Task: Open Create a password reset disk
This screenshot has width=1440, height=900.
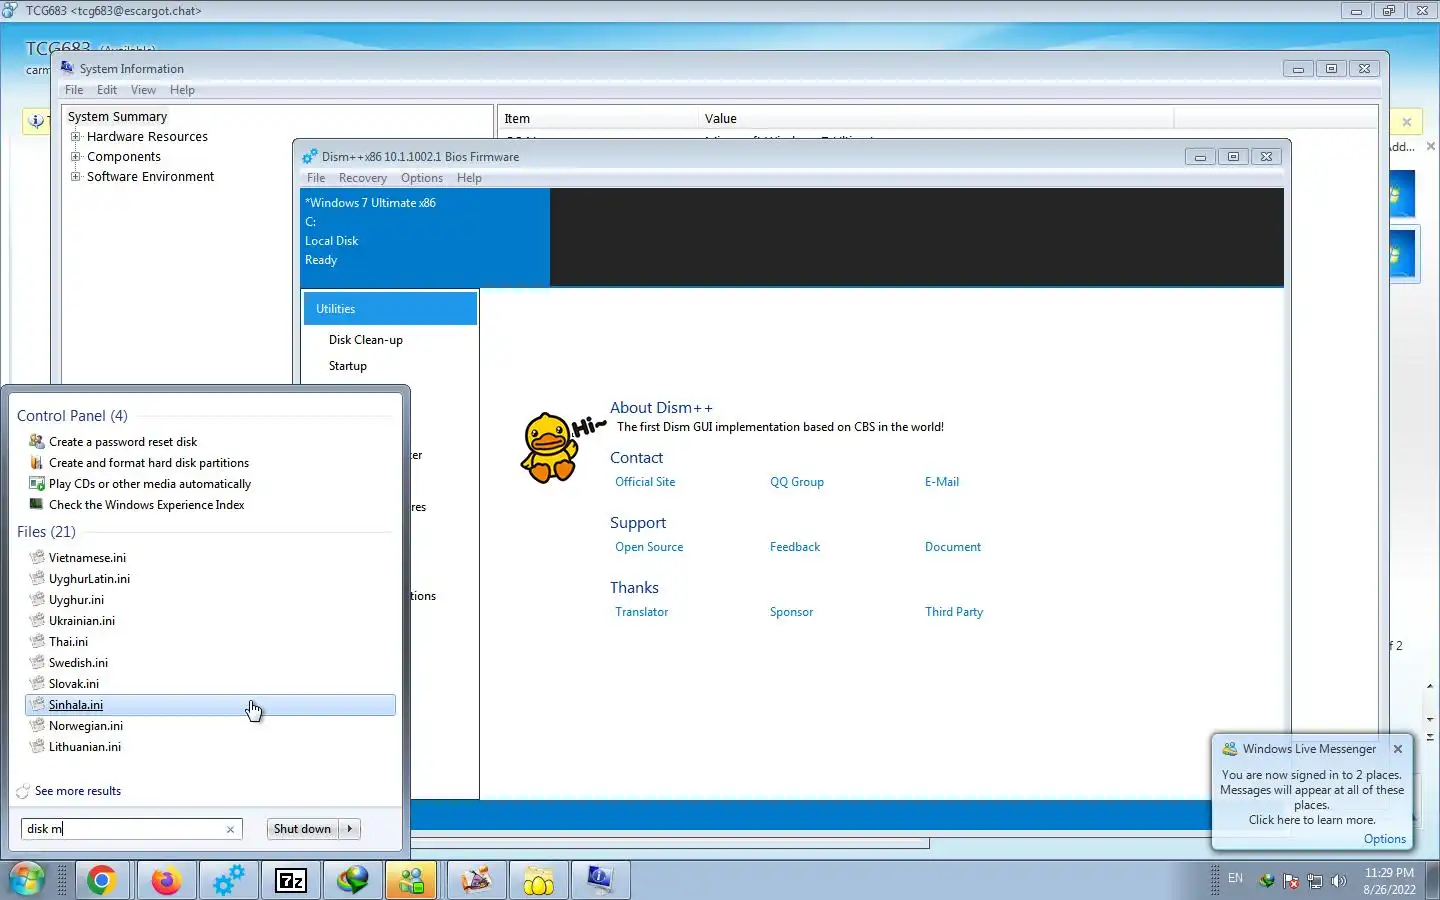Action: (122, 442)
